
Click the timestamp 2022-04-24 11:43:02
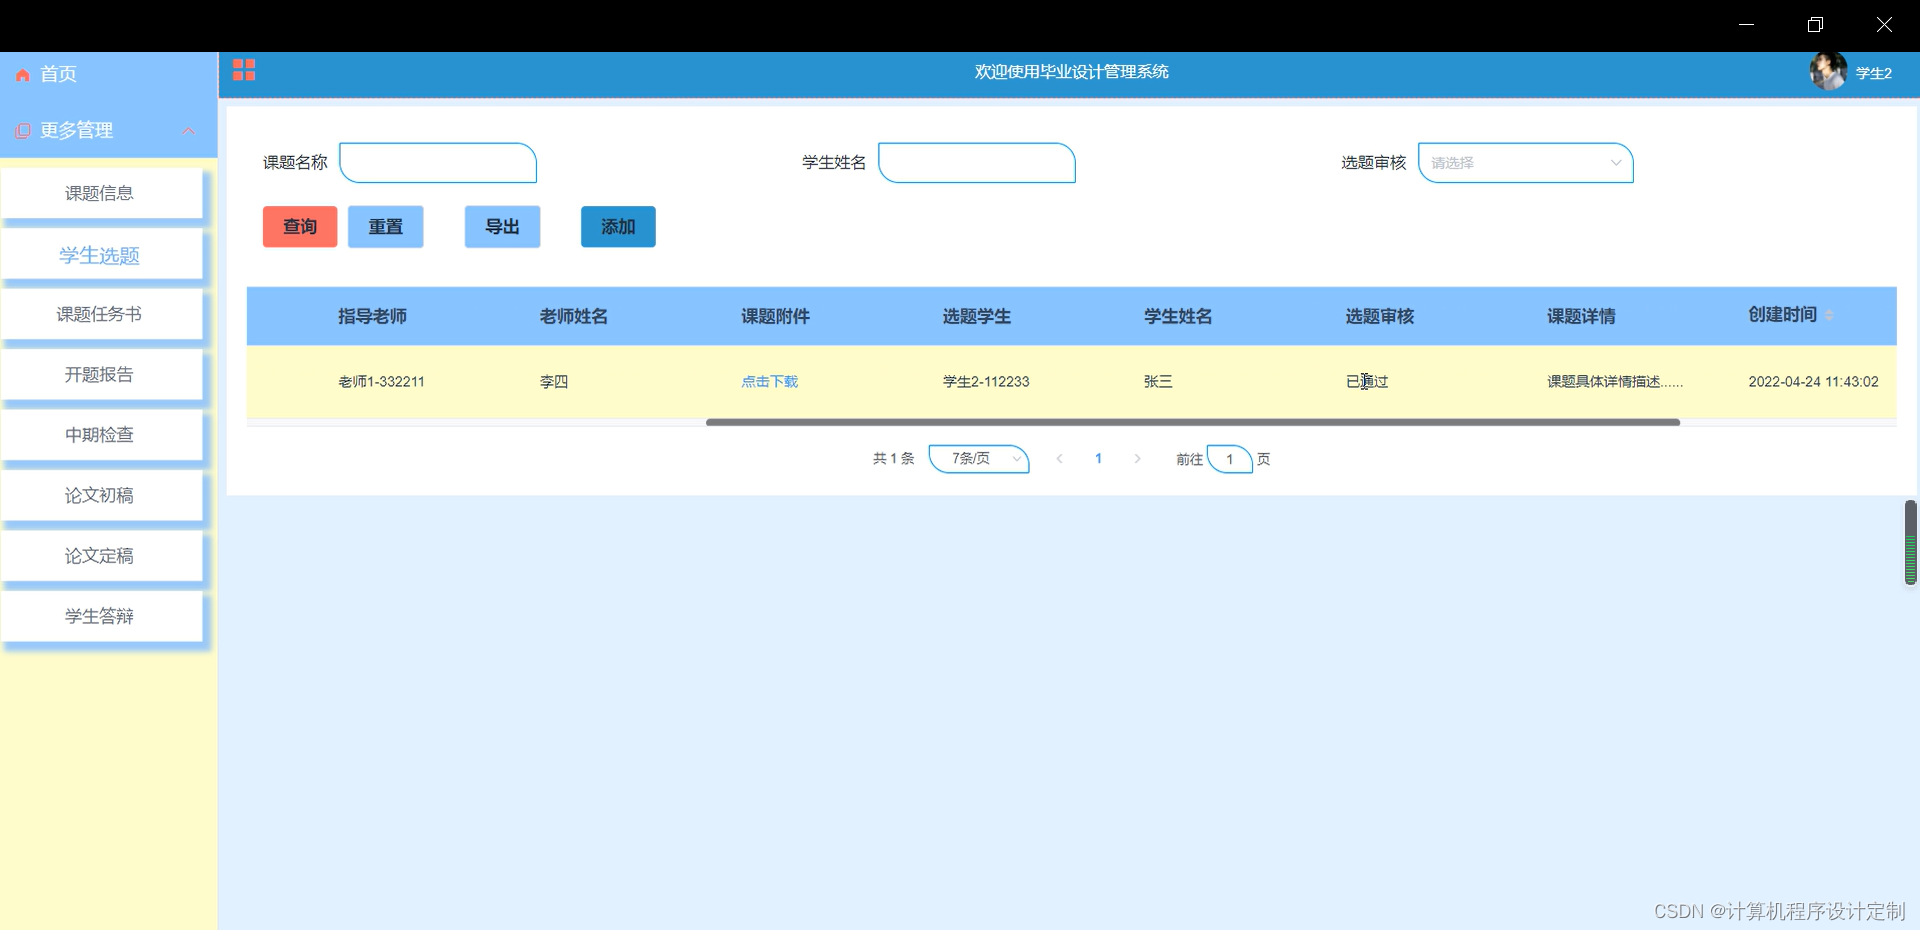1813,381
